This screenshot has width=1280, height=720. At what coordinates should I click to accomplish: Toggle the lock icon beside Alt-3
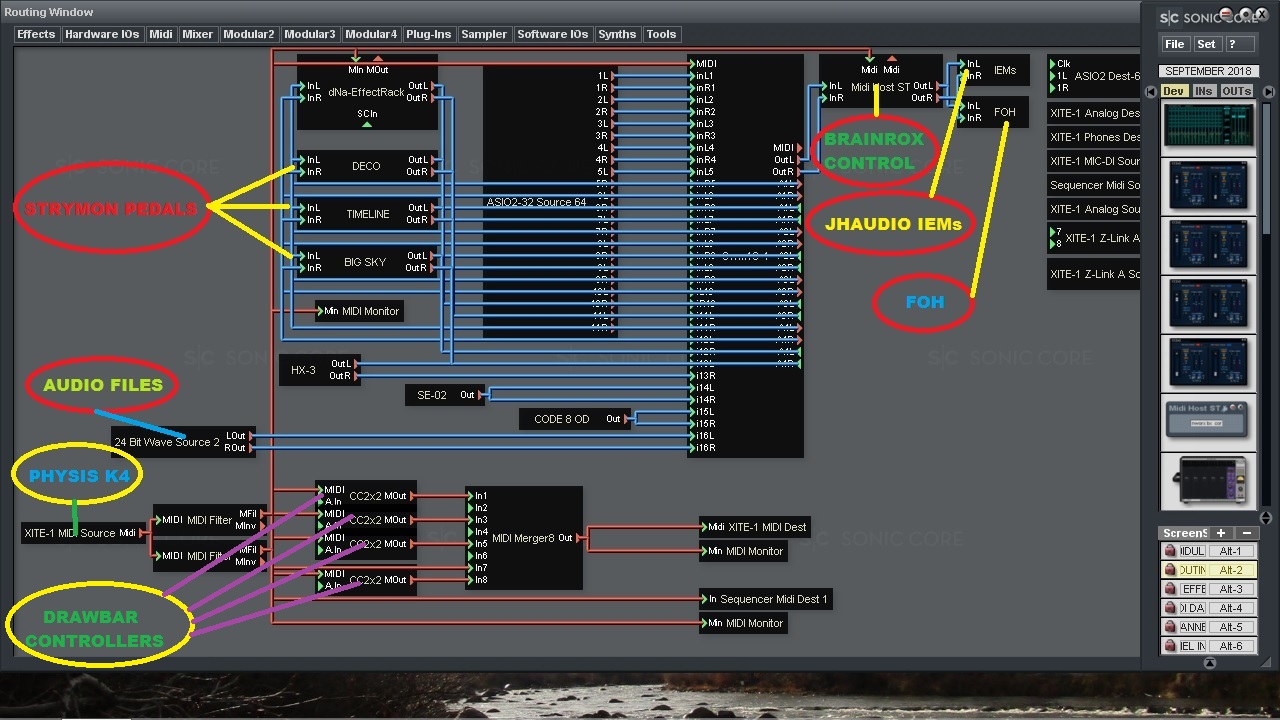click(1170, 589)
